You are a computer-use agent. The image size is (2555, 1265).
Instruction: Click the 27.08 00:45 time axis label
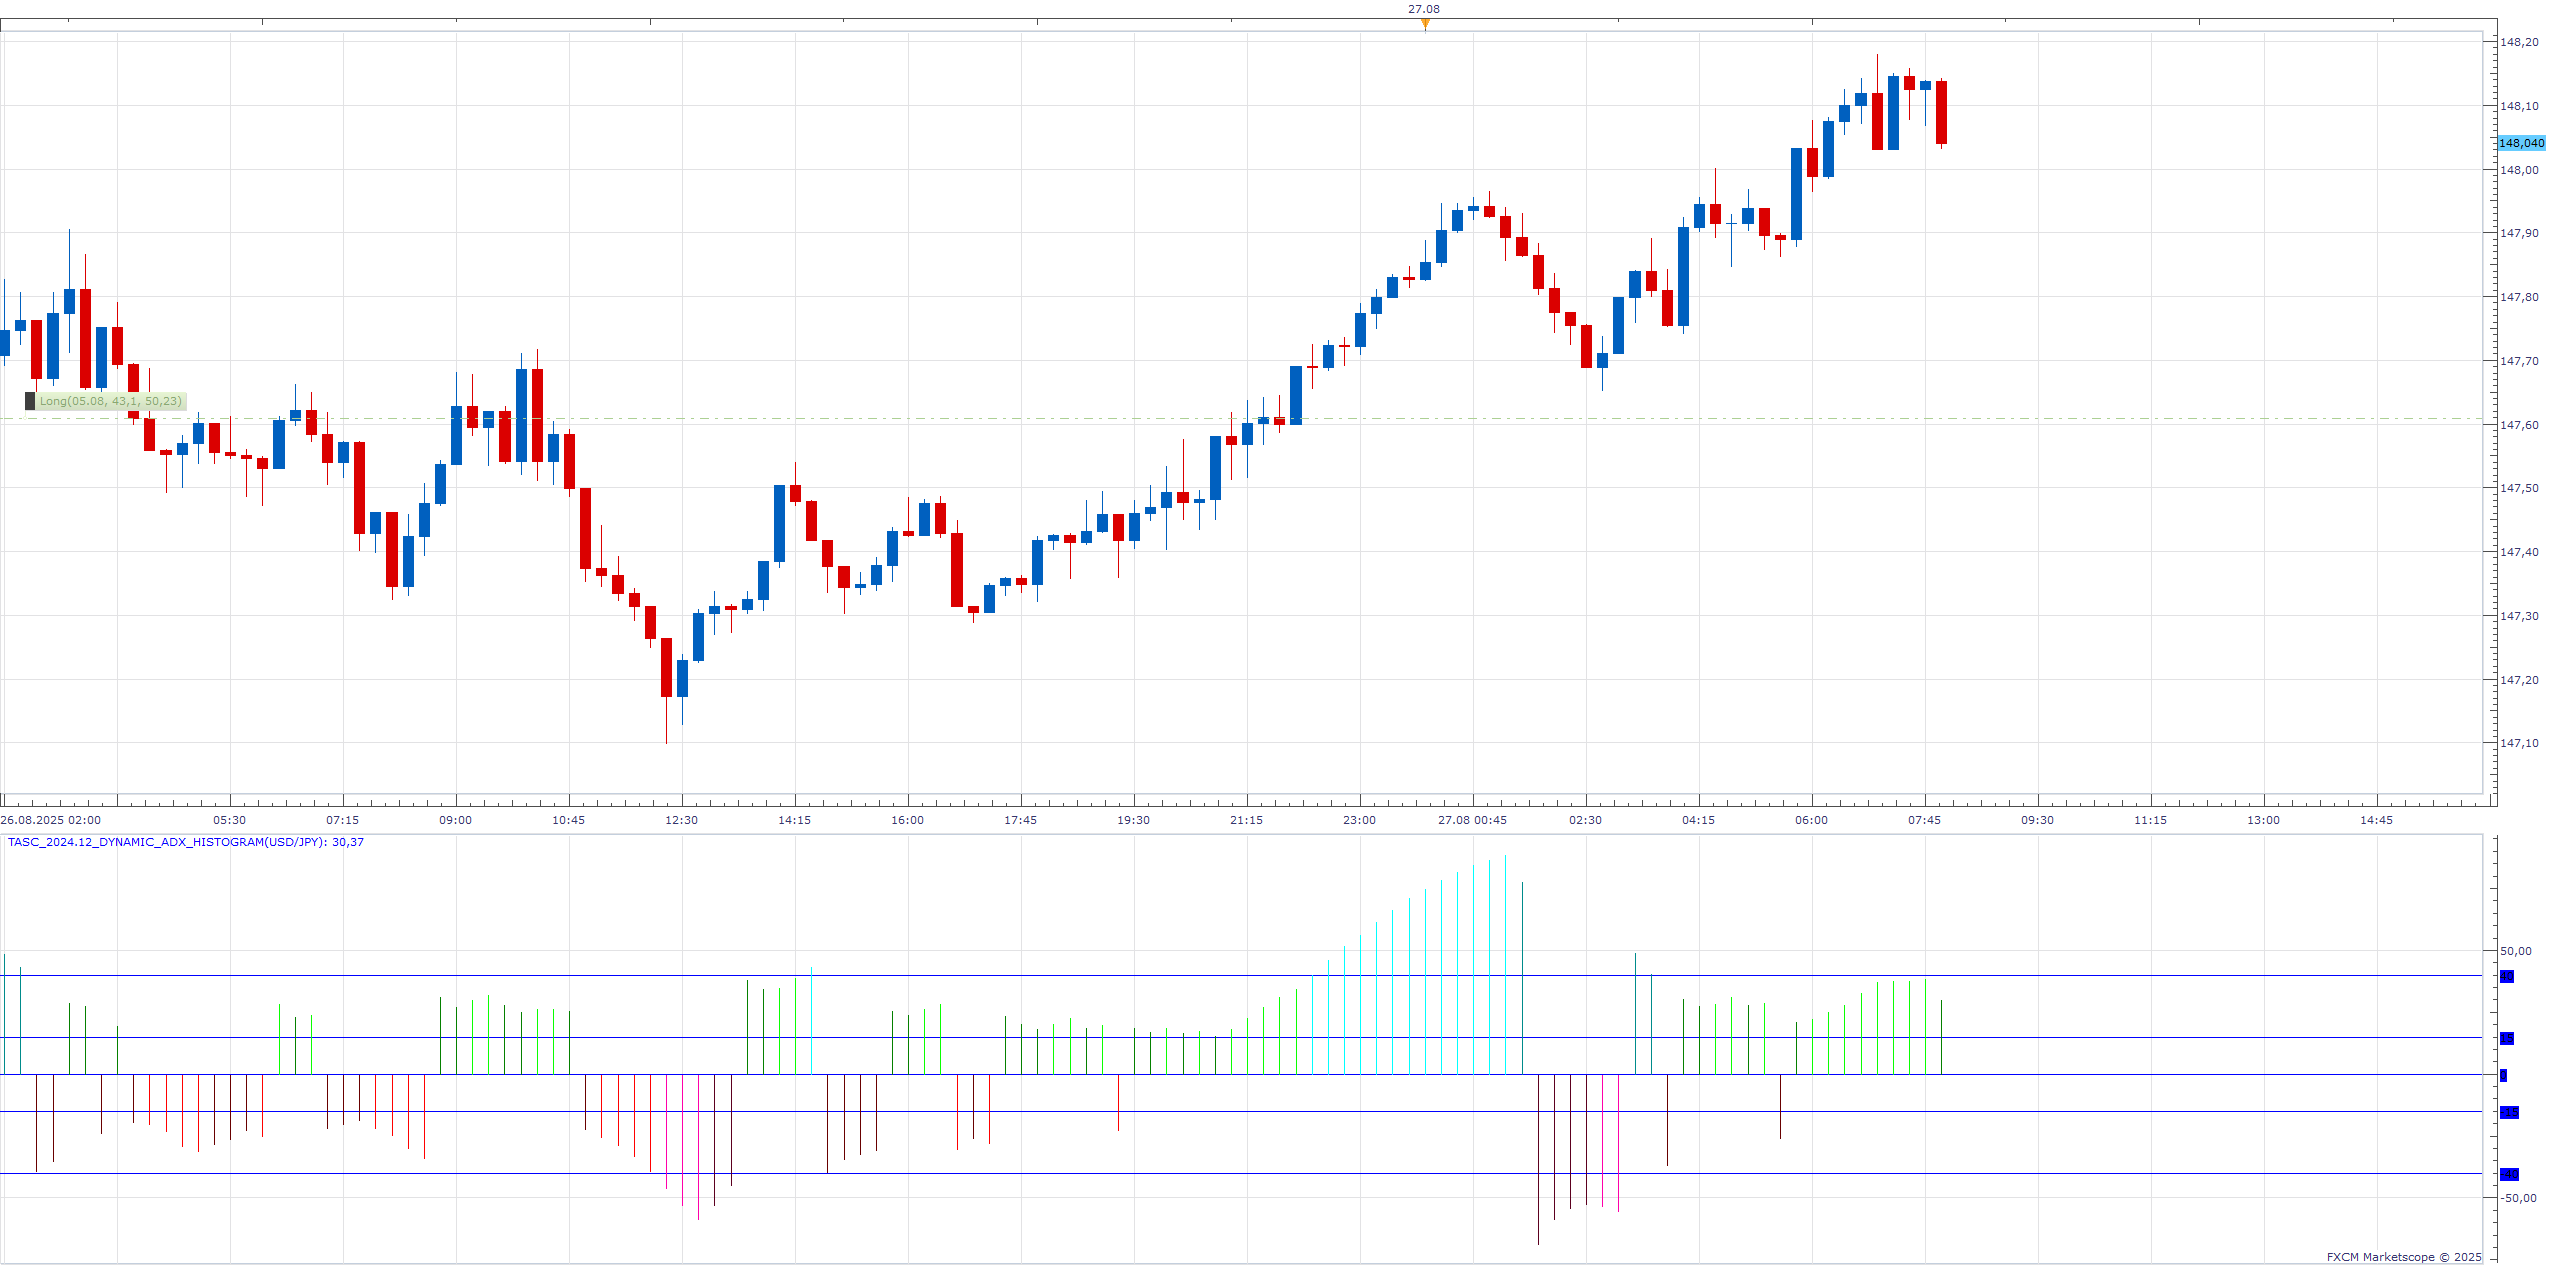pyautogui.click(x=1473, y=820)
